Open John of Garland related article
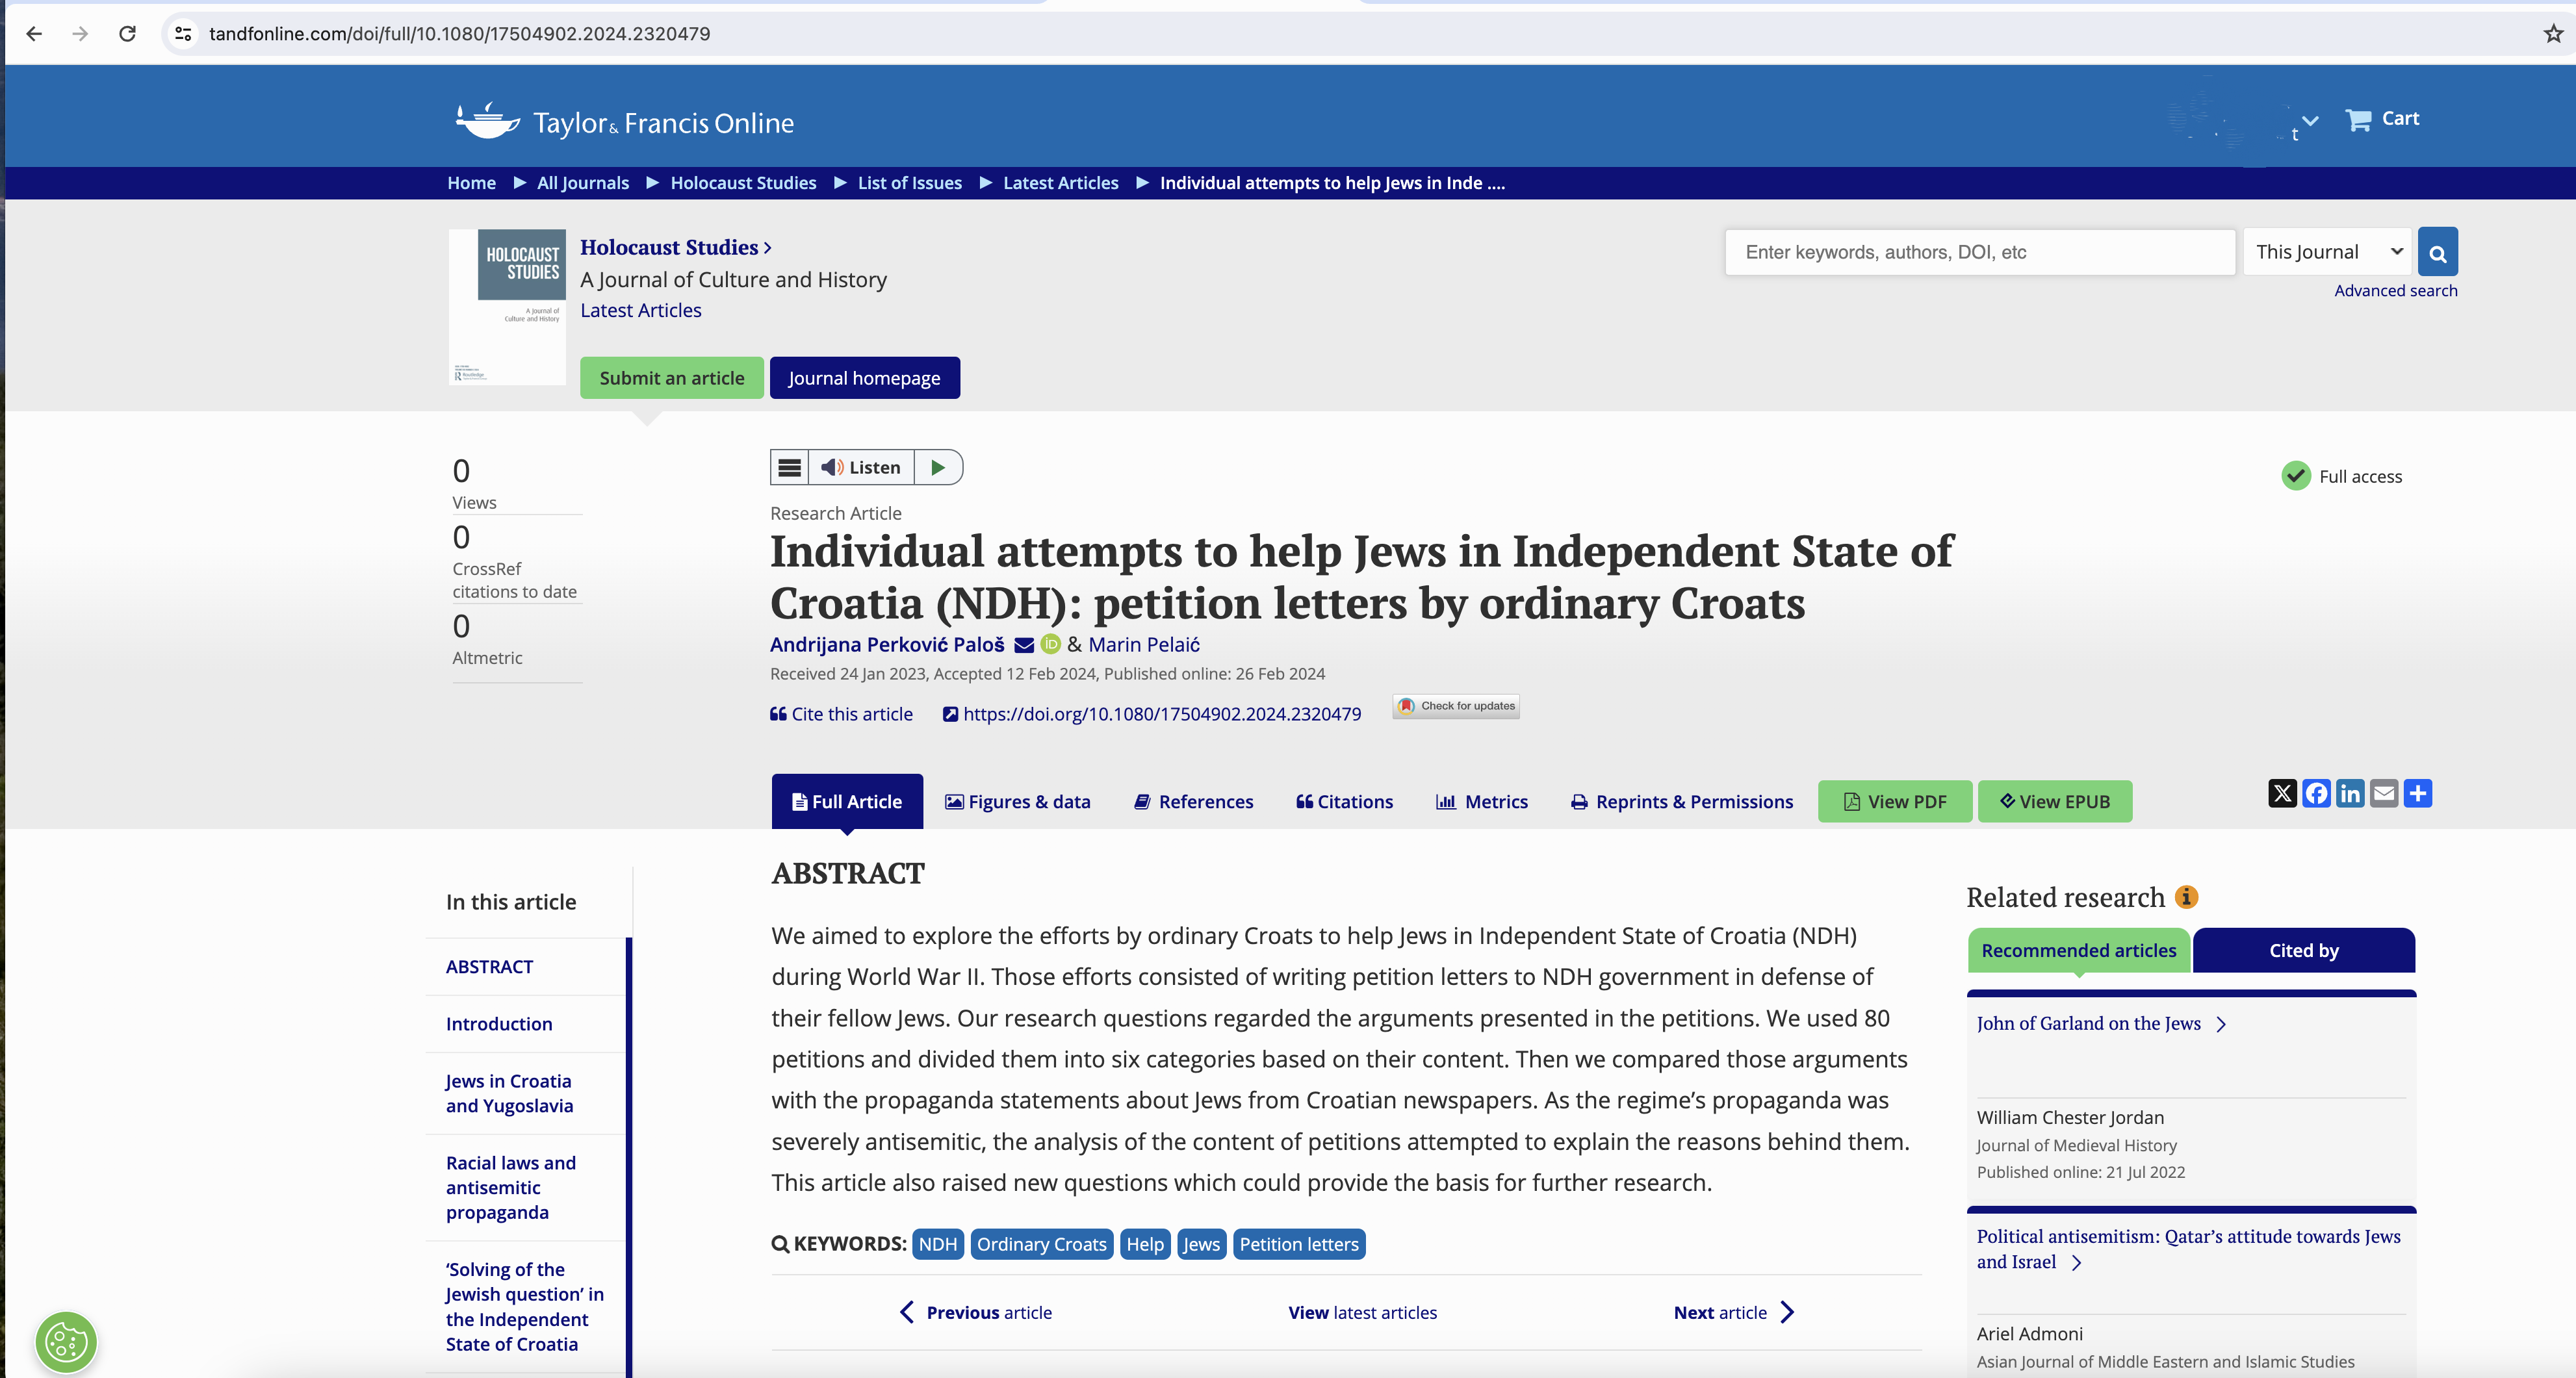 point(2088,1023)
